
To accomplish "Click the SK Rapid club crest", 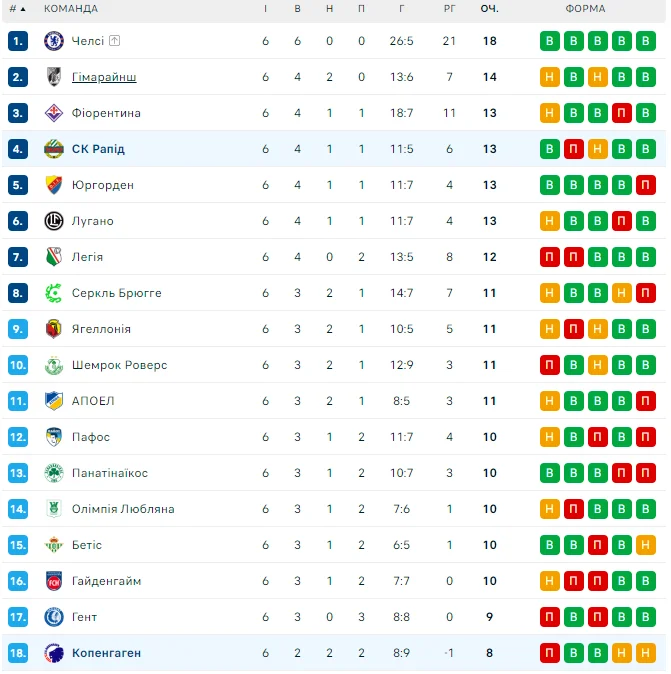I will pos(54,149).
